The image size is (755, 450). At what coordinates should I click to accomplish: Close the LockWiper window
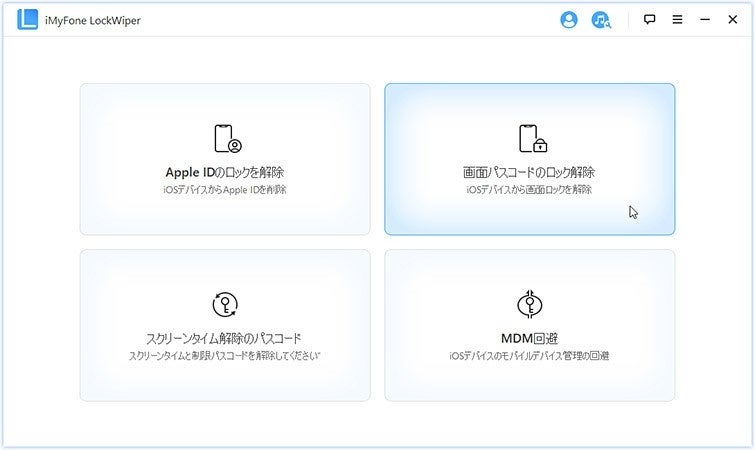click(732, 19)
